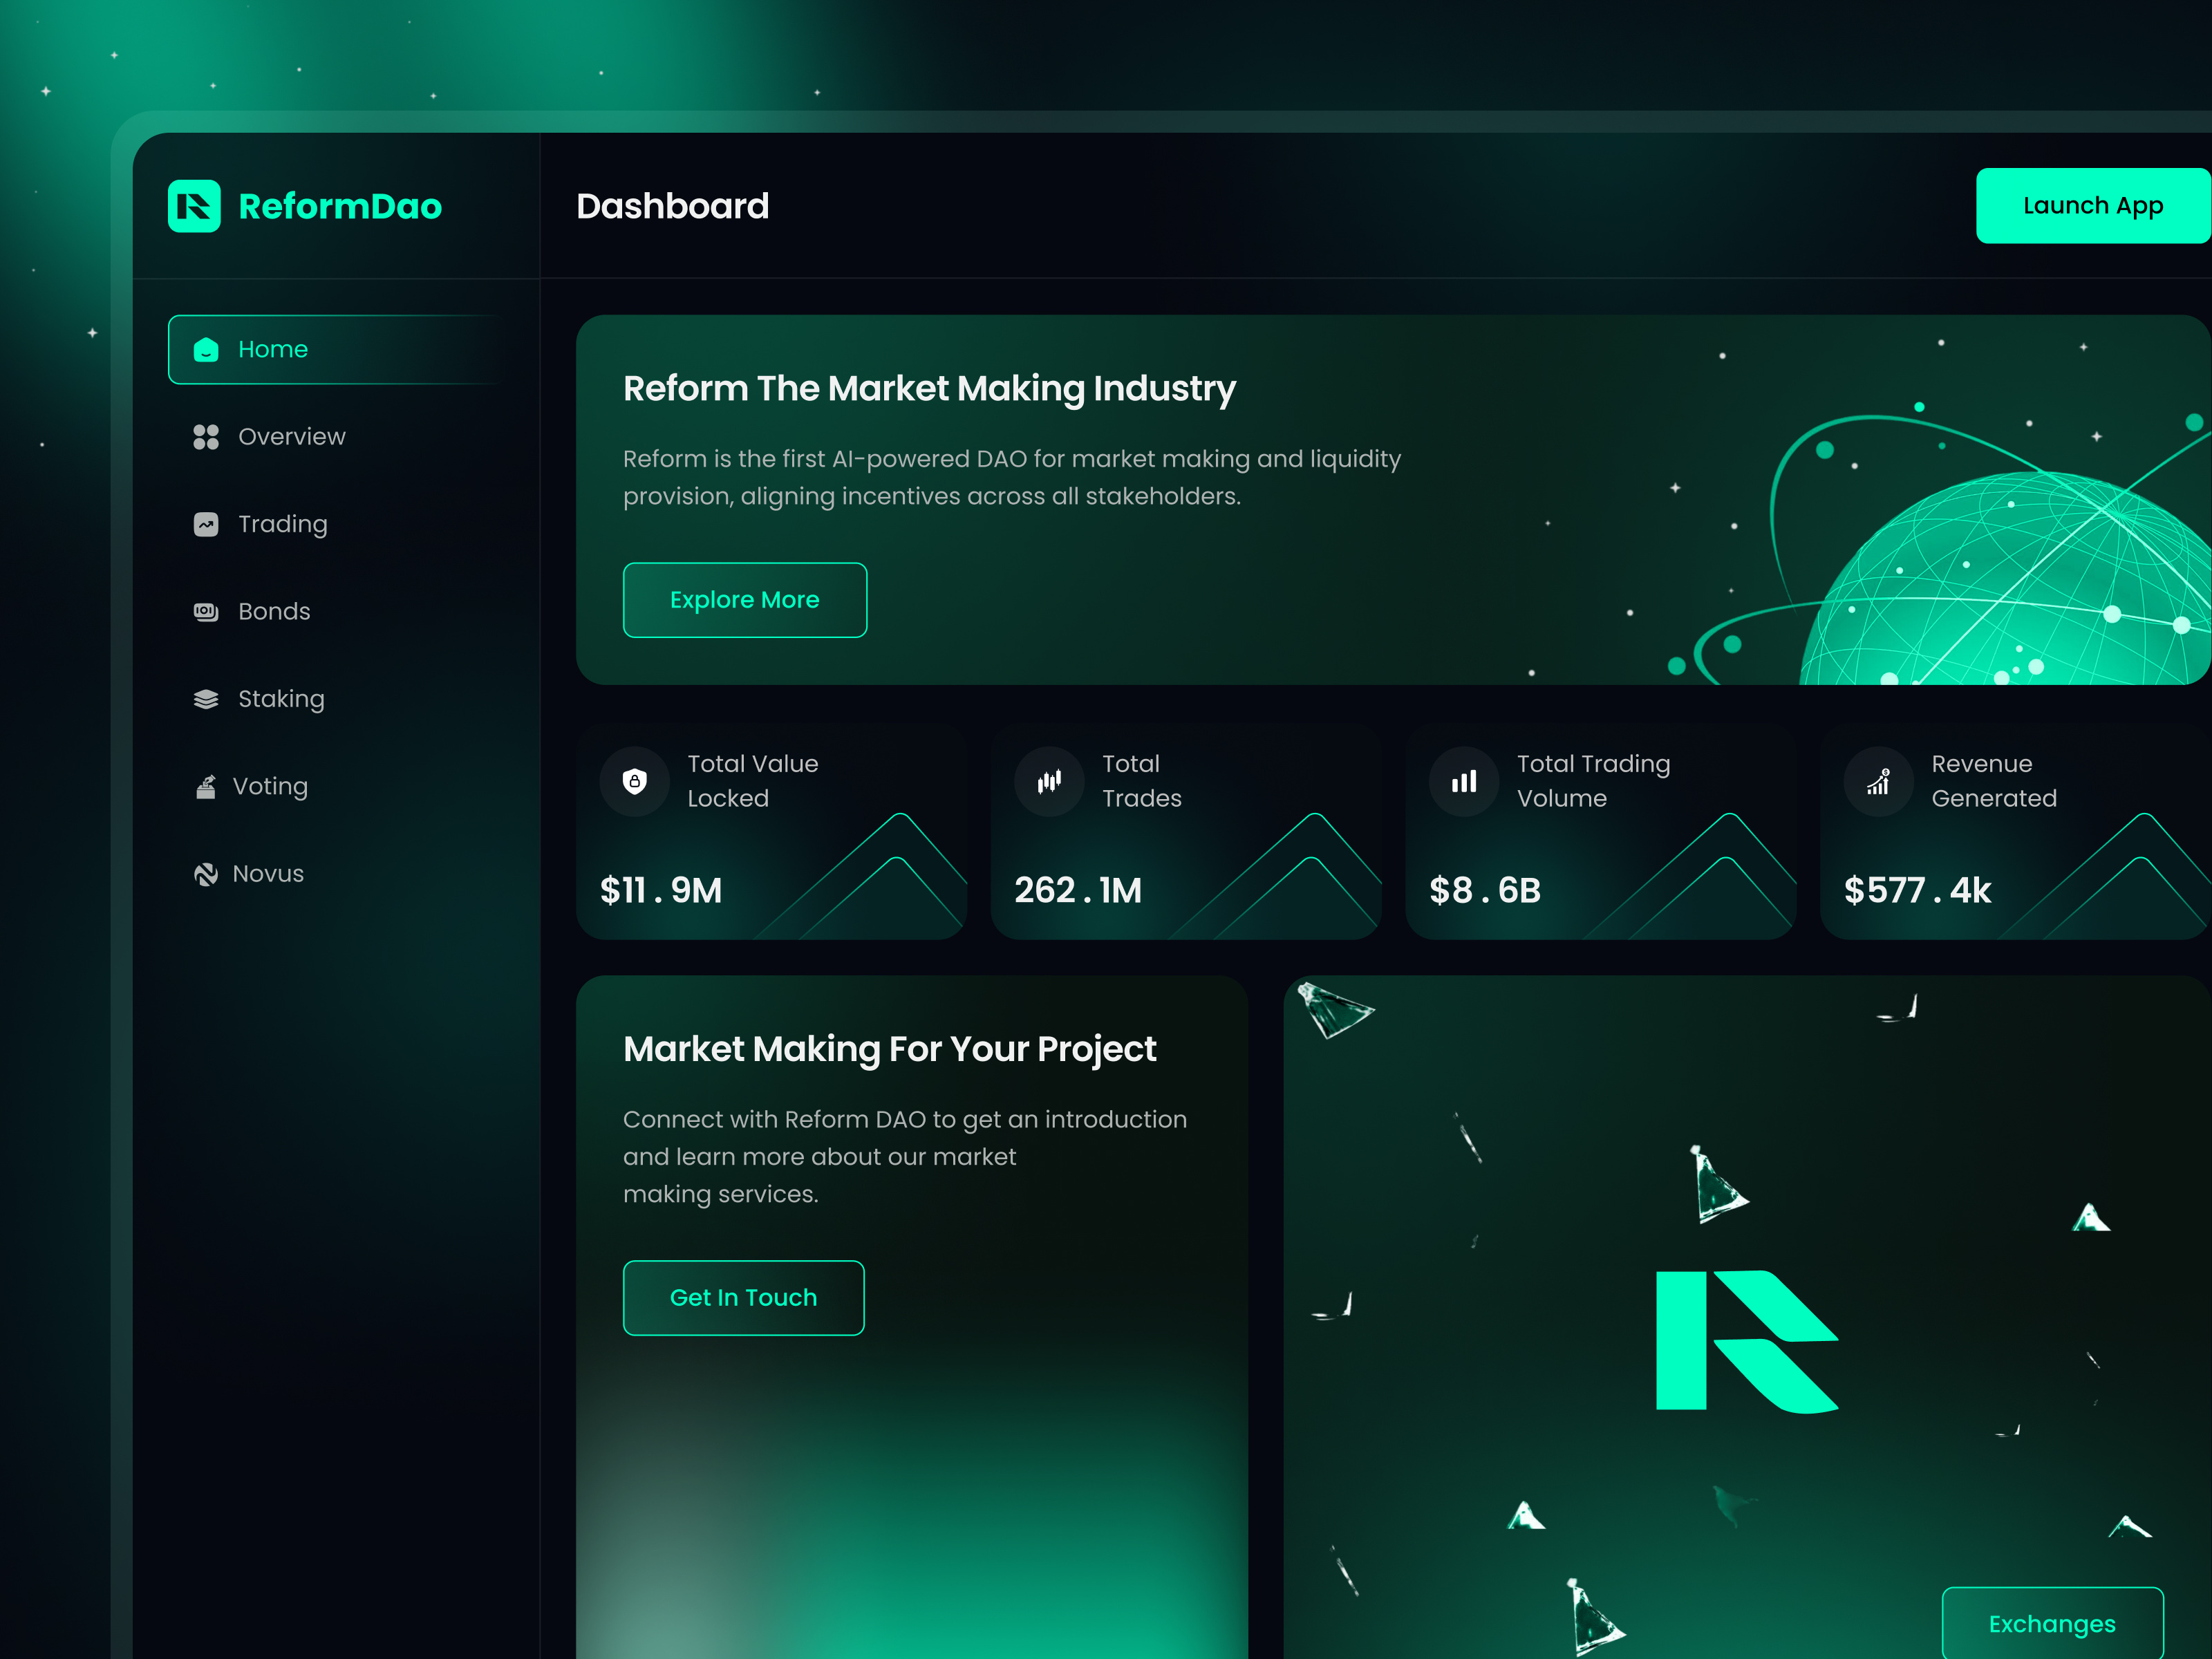Open the Exchanges panel
Screen dimensions: 2212x1659
pos(2052,1624)
